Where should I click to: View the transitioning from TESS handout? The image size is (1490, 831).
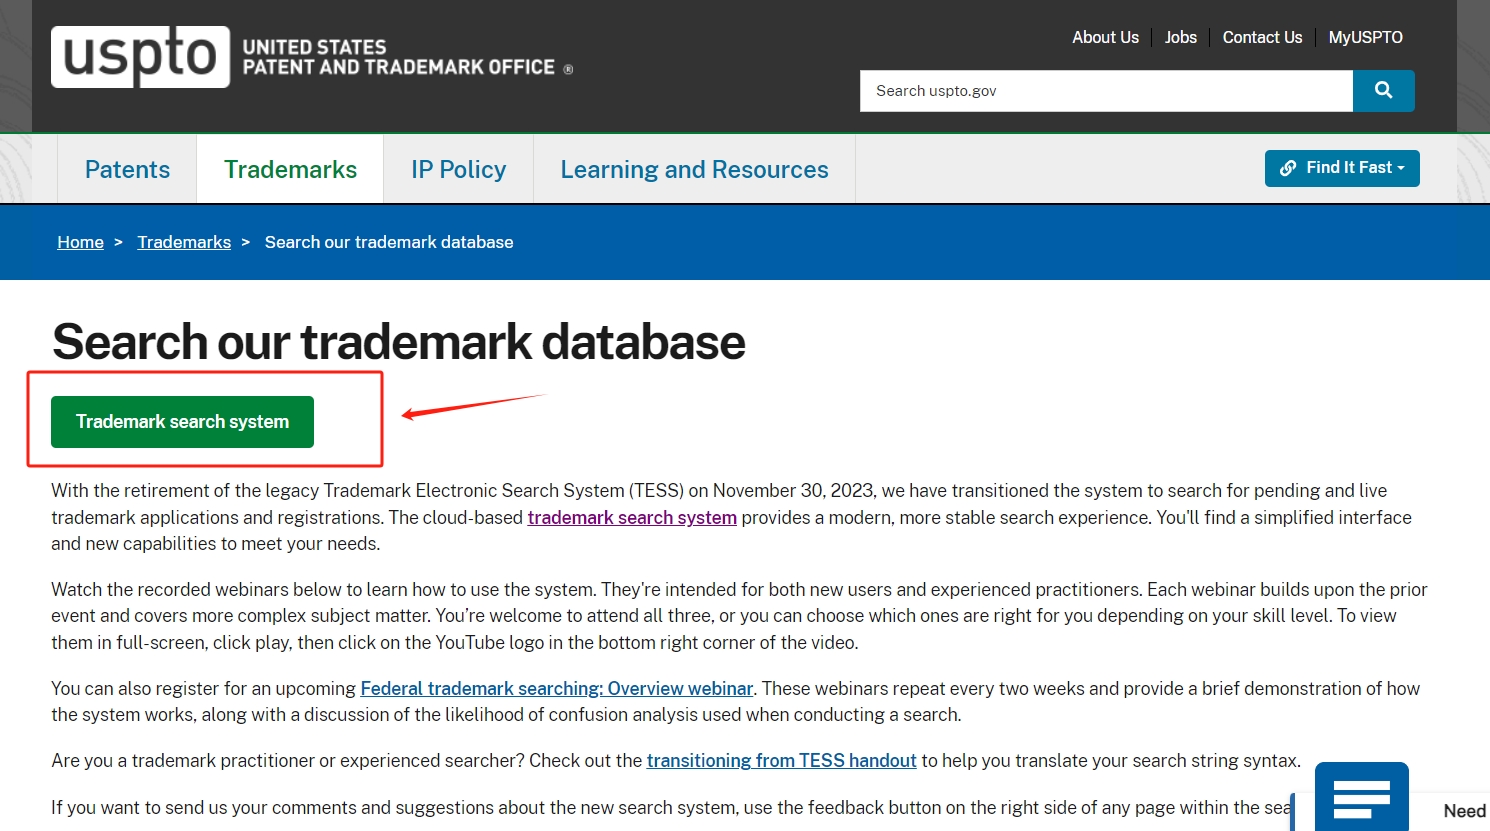781,760
